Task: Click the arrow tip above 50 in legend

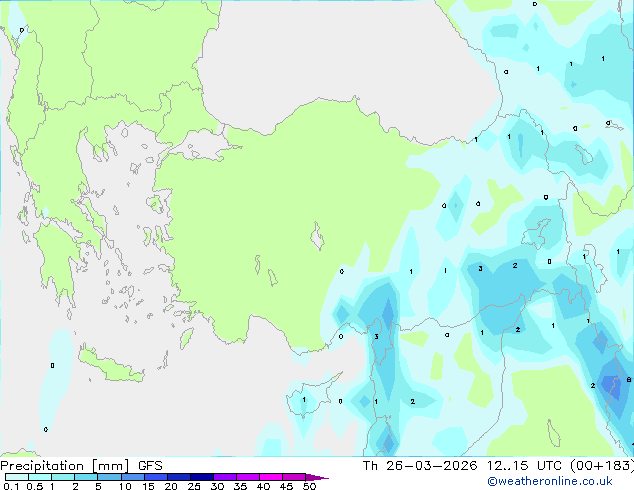Action: 317,477
